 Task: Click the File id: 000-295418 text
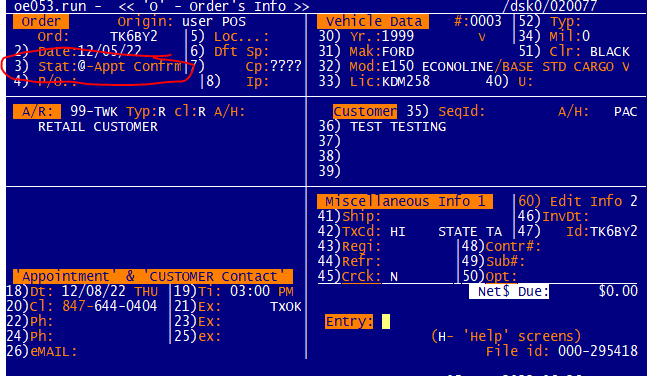pos(562,352)
